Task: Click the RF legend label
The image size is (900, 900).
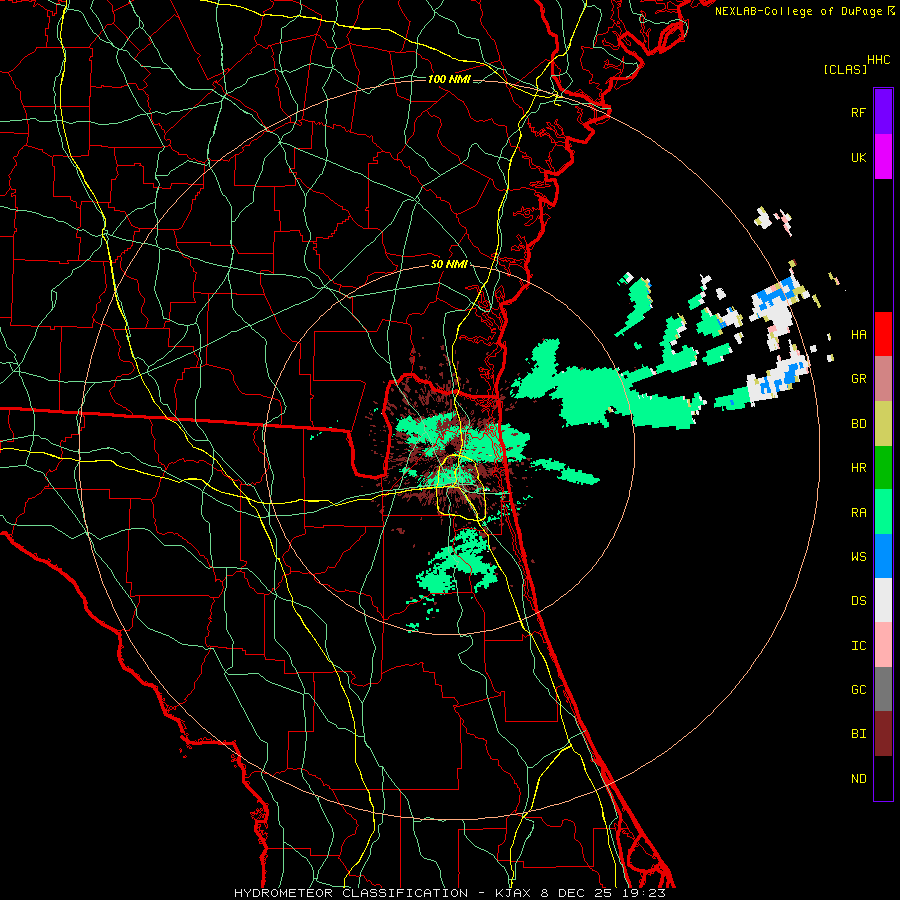Action: (858, 112)
